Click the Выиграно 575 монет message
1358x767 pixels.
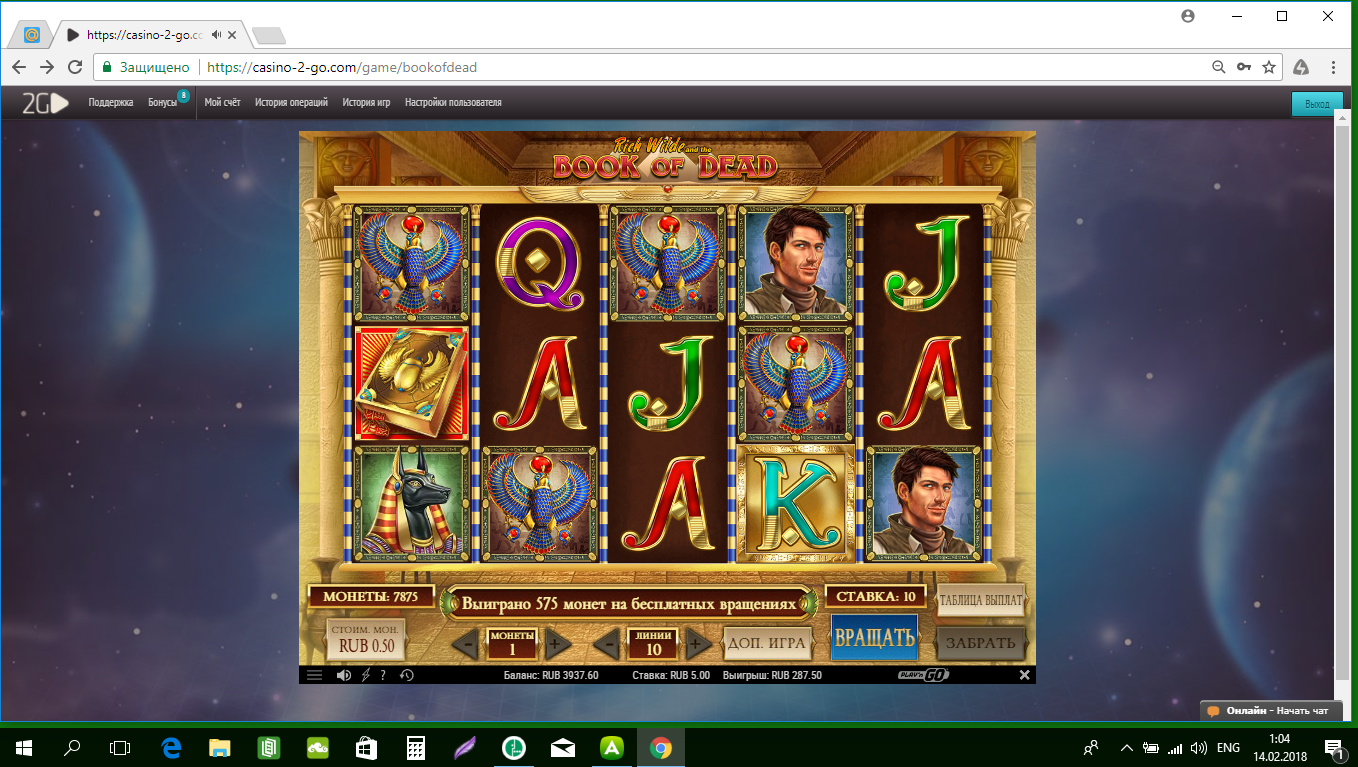(x=629, y=604)
